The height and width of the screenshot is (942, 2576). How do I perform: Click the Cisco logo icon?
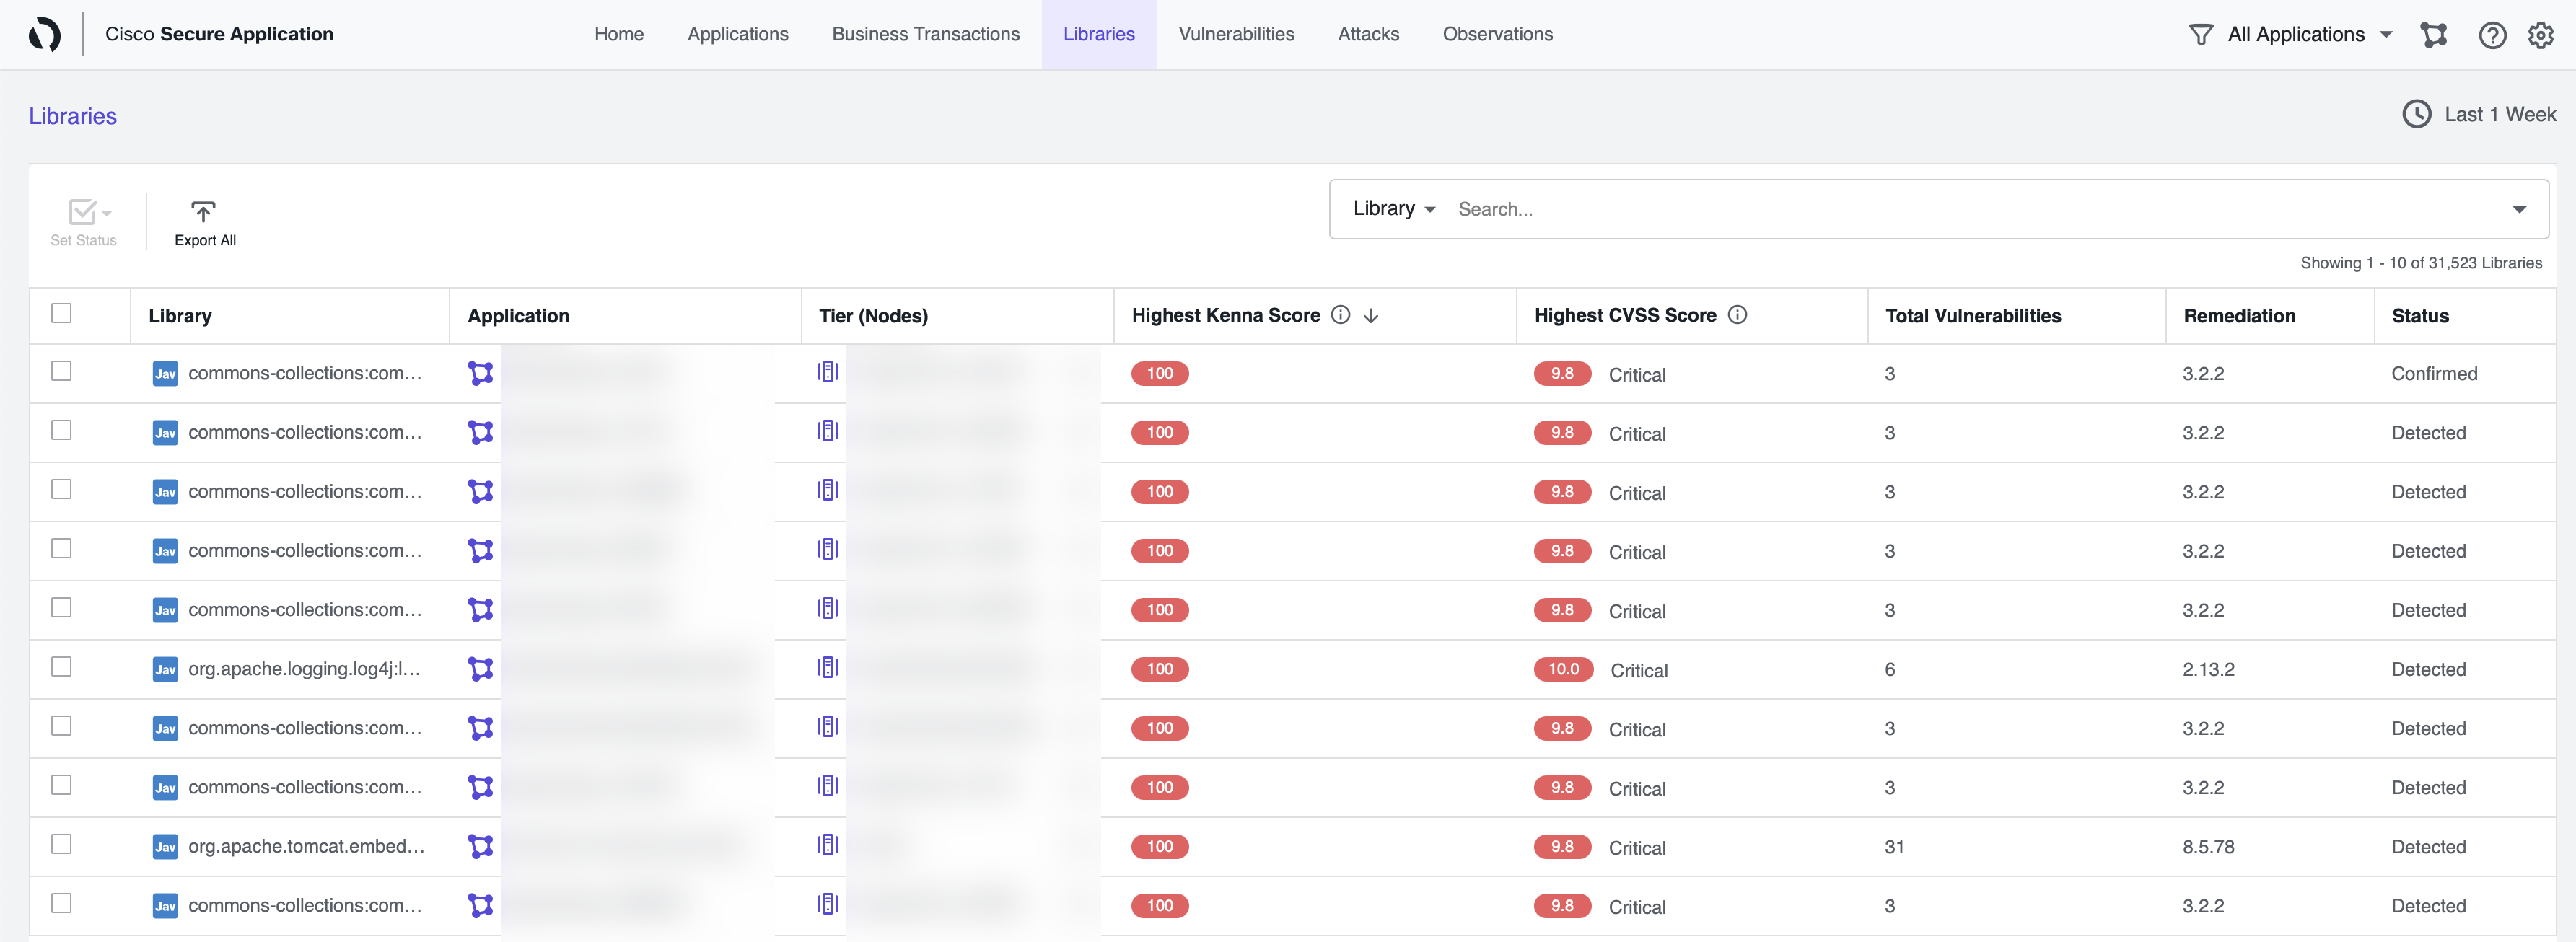pyautogui.click(x=44, y=34)
